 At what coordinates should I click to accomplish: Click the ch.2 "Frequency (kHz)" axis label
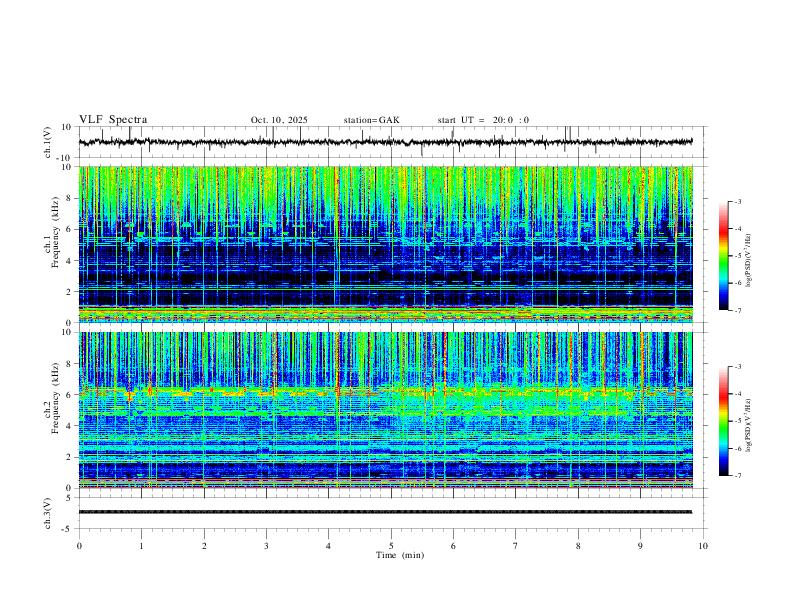pyautogui.click(x=55, y=398)
